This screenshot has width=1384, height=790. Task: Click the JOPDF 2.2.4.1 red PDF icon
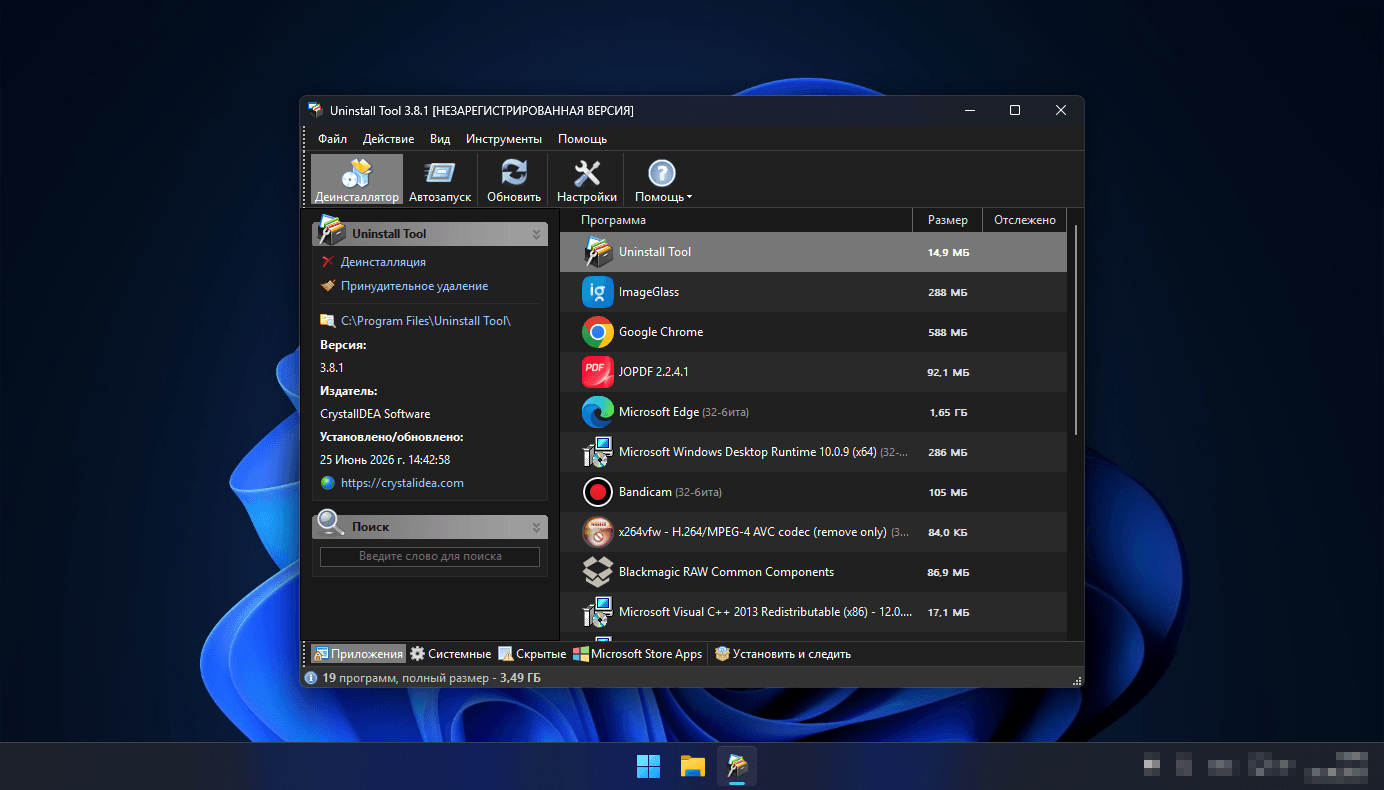[x=598, y=372]
